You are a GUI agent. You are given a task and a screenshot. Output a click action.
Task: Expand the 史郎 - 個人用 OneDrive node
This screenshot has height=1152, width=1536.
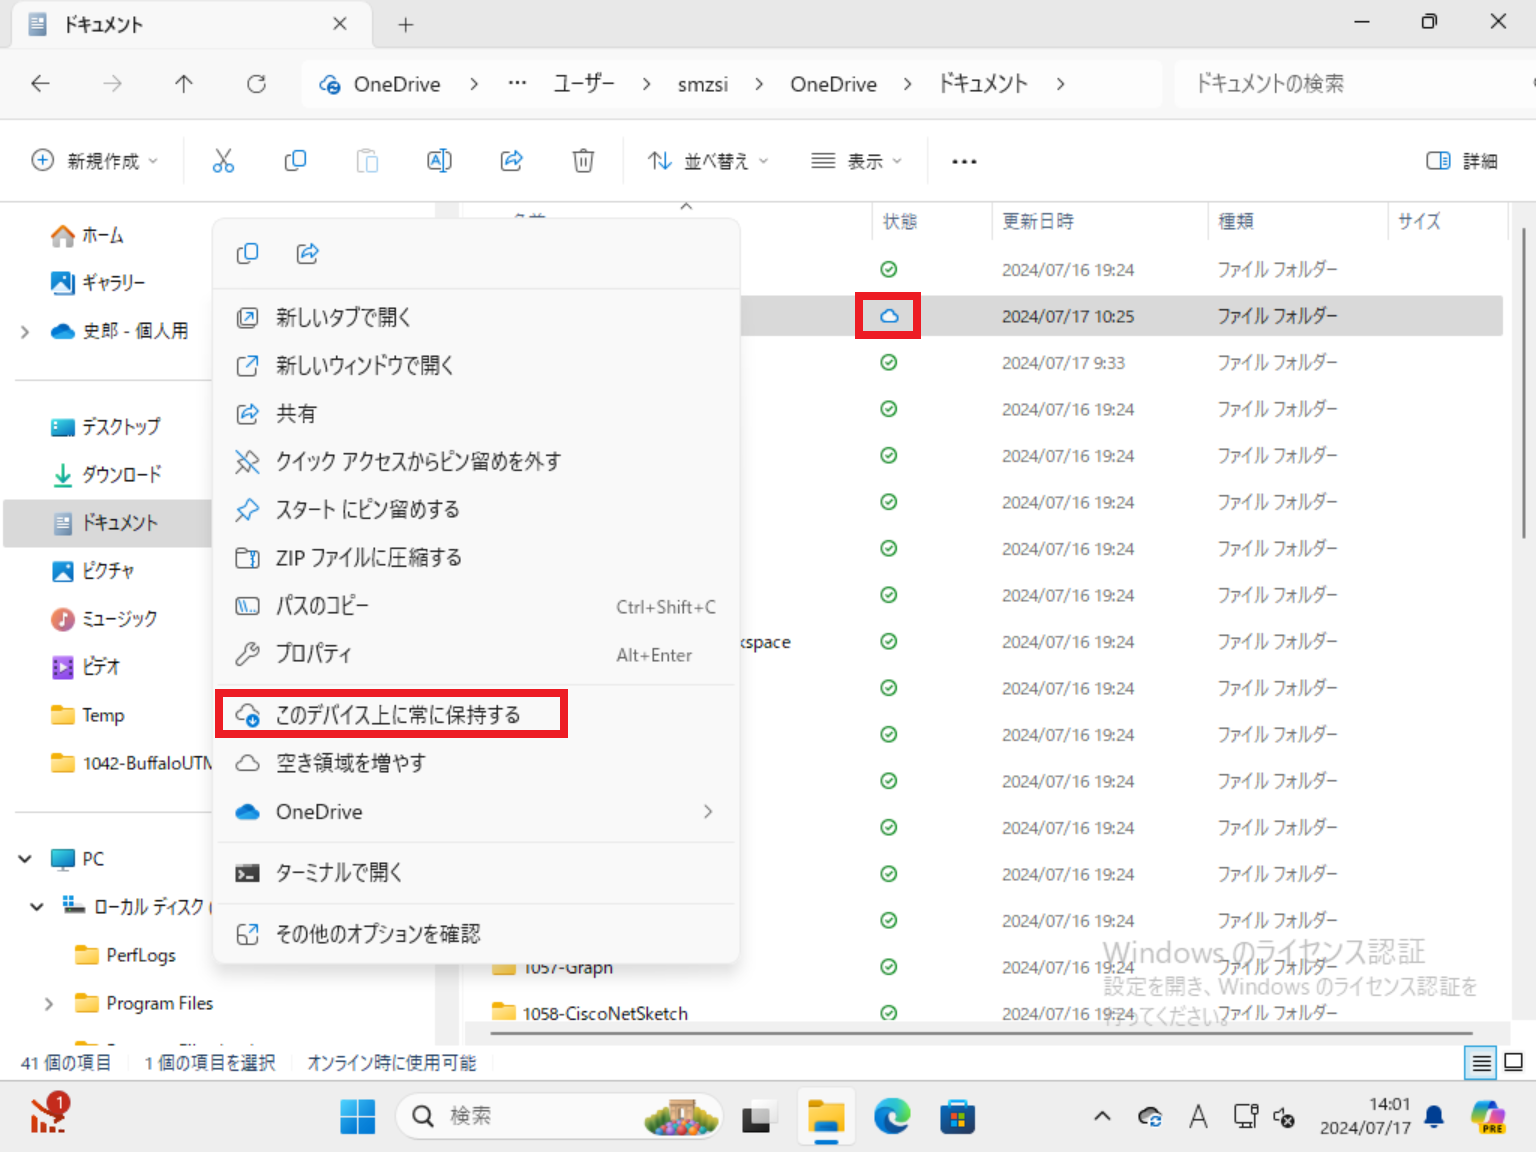[25, 331]
